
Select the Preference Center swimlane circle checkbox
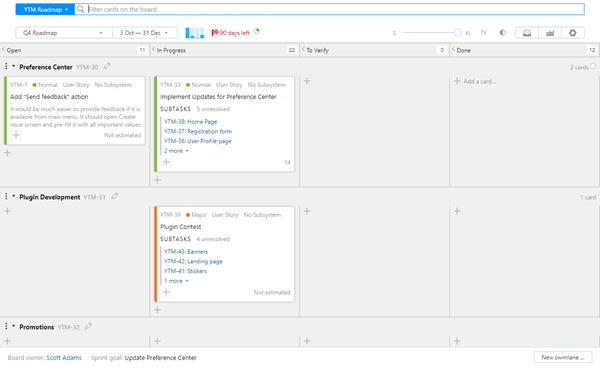tap(593, 66)
